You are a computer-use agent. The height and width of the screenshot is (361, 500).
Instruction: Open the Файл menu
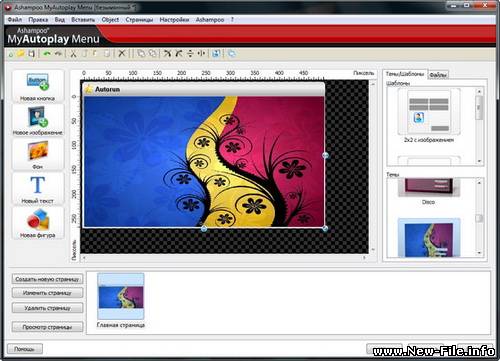(15, 20)
